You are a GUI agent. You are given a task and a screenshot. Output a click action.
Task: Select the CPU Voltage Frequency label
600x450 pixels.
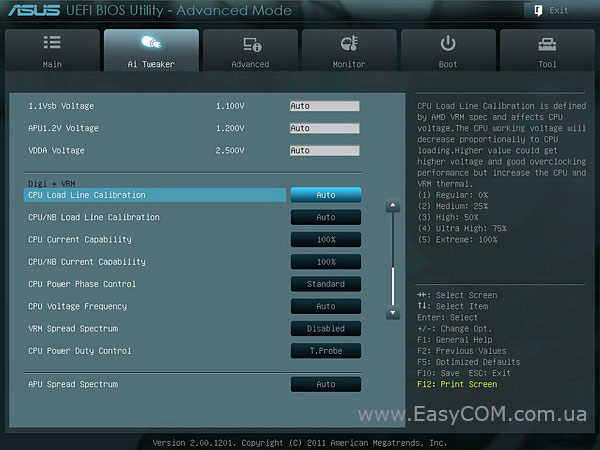pos(77,306)
